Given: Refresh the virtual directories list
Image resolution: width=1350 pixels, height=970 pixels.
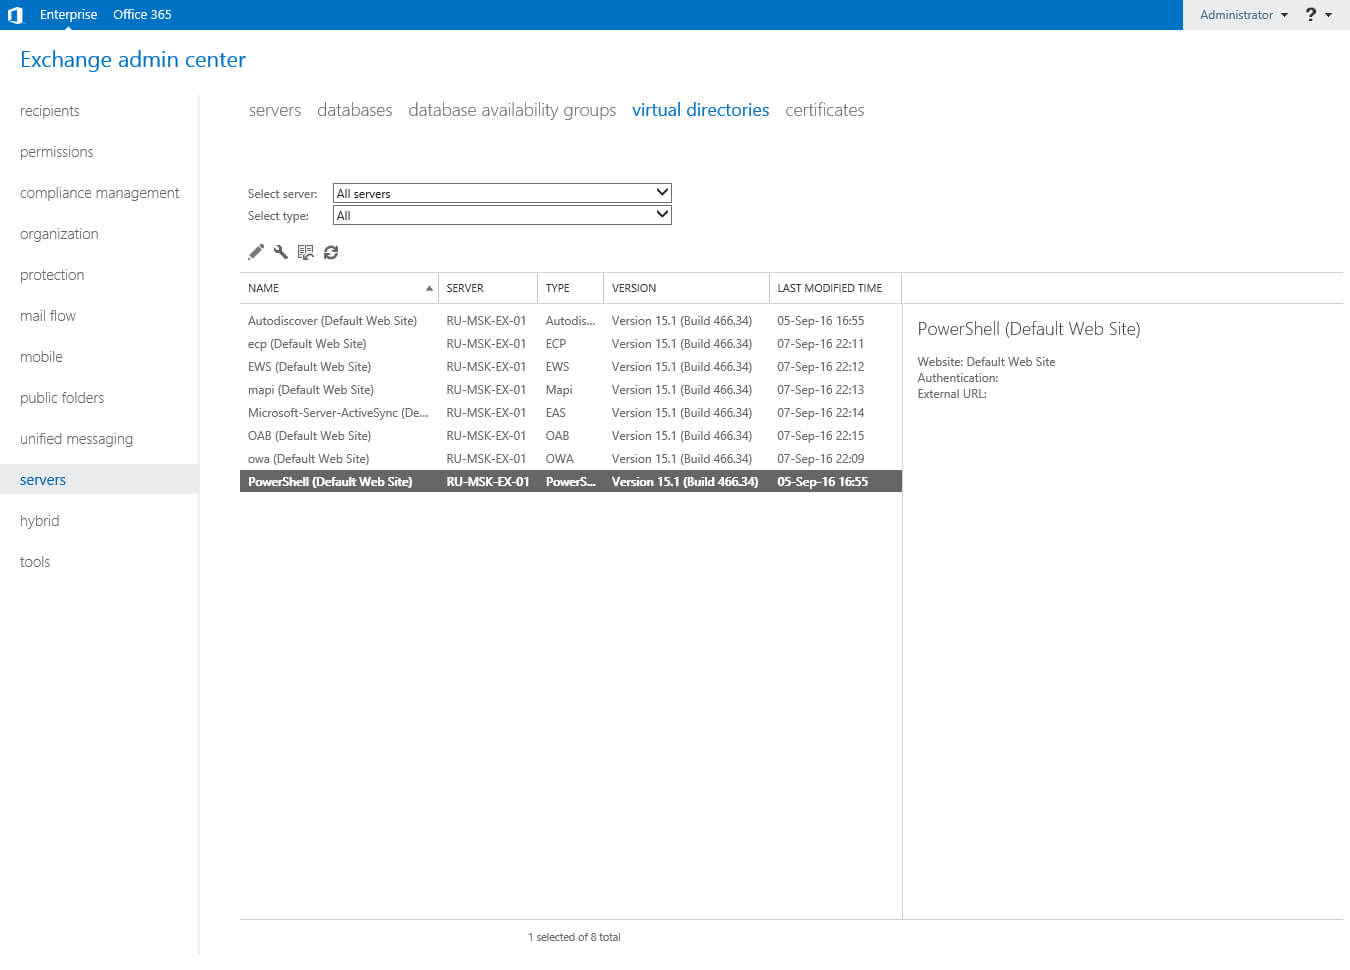Looking at the screenshot, I should coord(331,252).
